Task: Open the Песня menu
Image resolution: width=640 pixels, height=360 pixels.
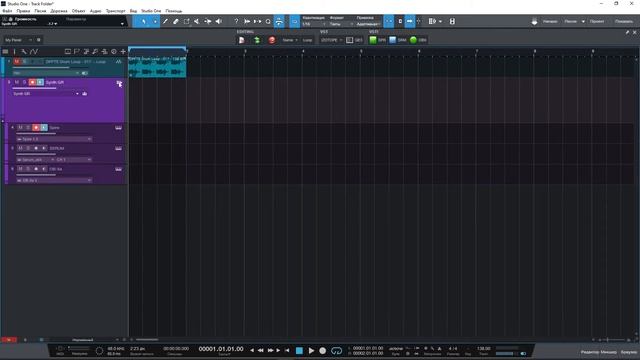Action: (x=40, y=11)
